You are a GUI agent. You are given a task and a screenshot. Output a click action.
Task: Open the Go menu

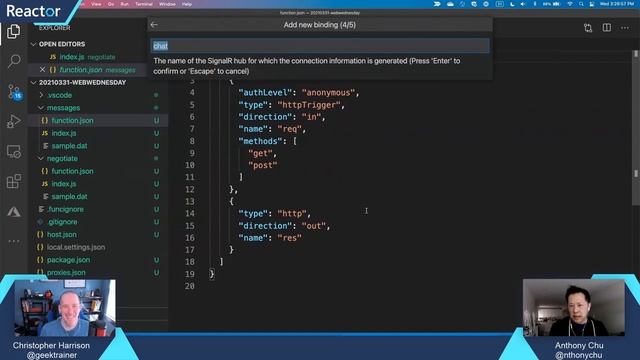pyautogui.click(x=111, y=4)
